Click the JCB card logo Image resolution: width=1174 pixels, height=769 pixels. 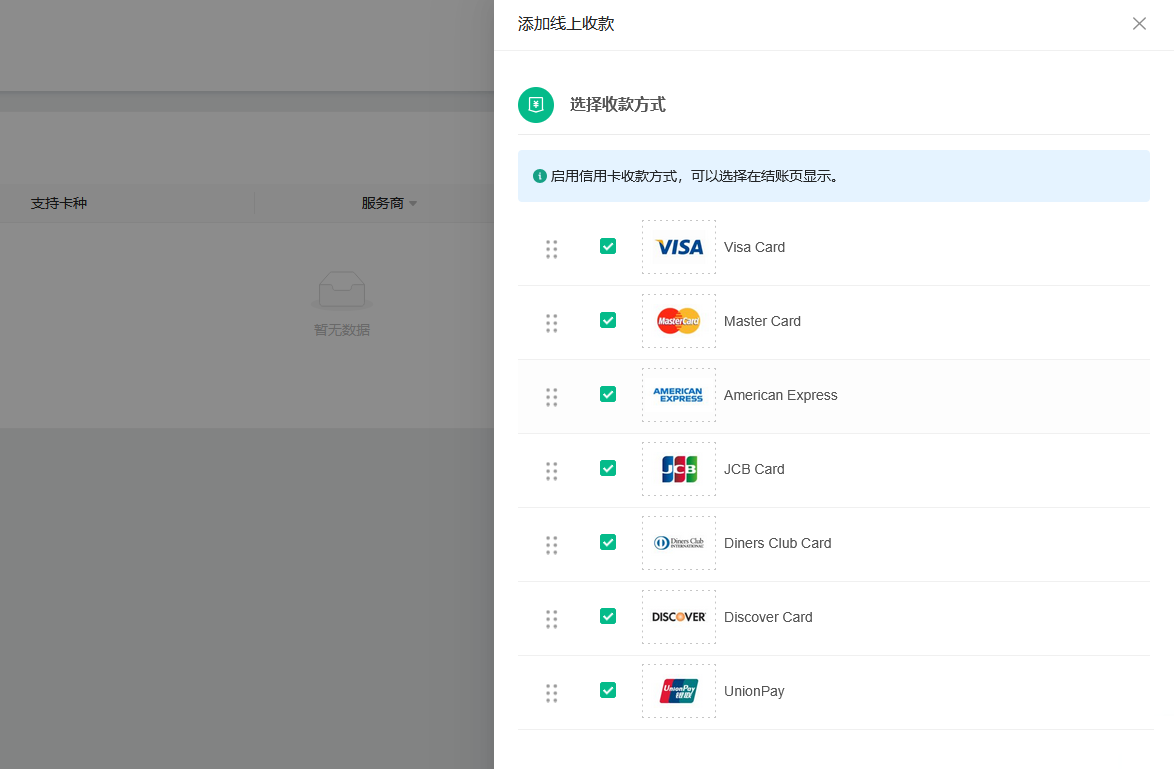679,469
